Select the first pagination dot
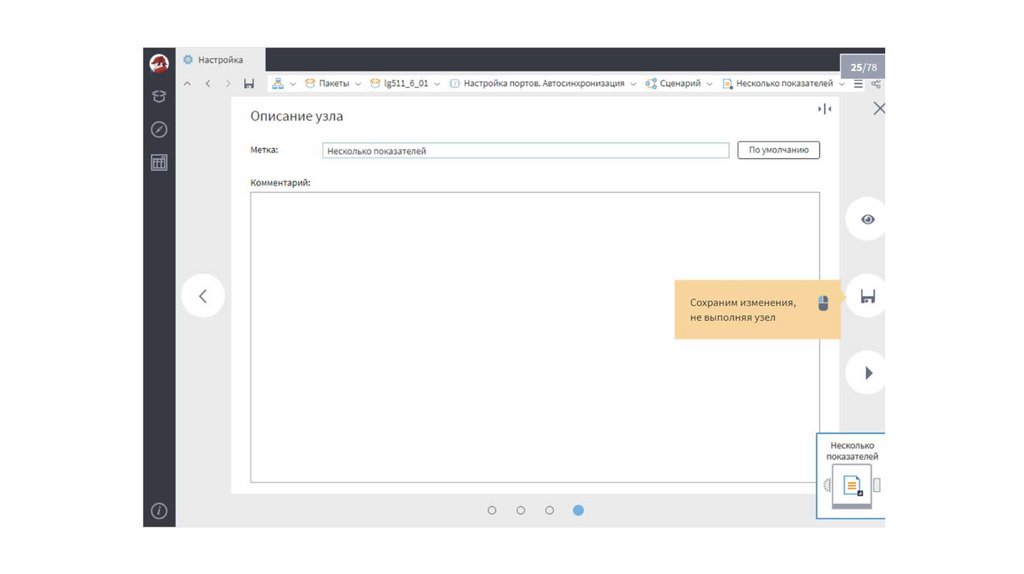Screen dimensions: 1024x574 (x=492, y=510)
